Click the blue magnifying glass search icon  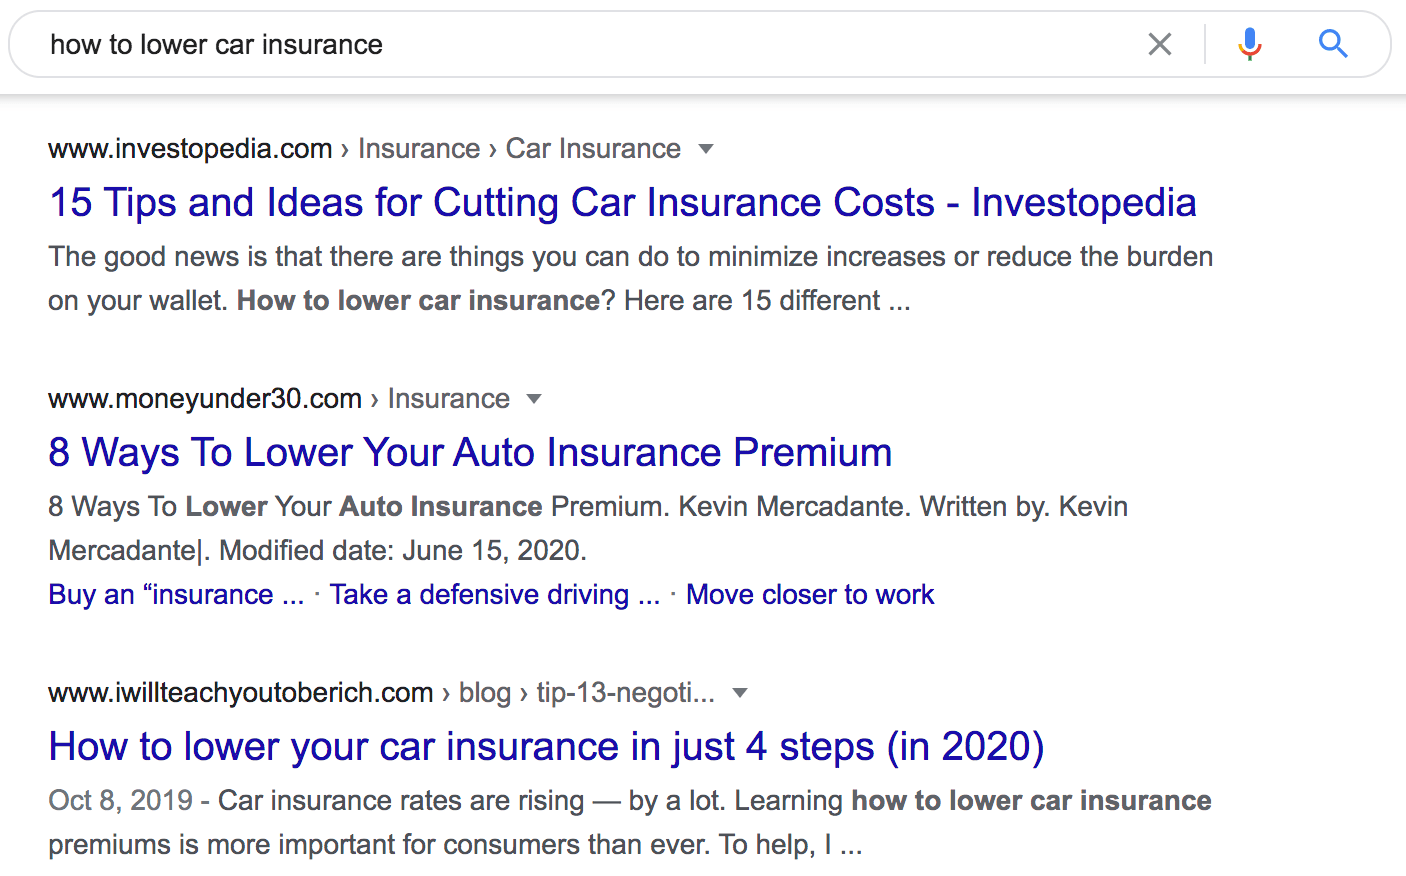[x=1333, y=44]
